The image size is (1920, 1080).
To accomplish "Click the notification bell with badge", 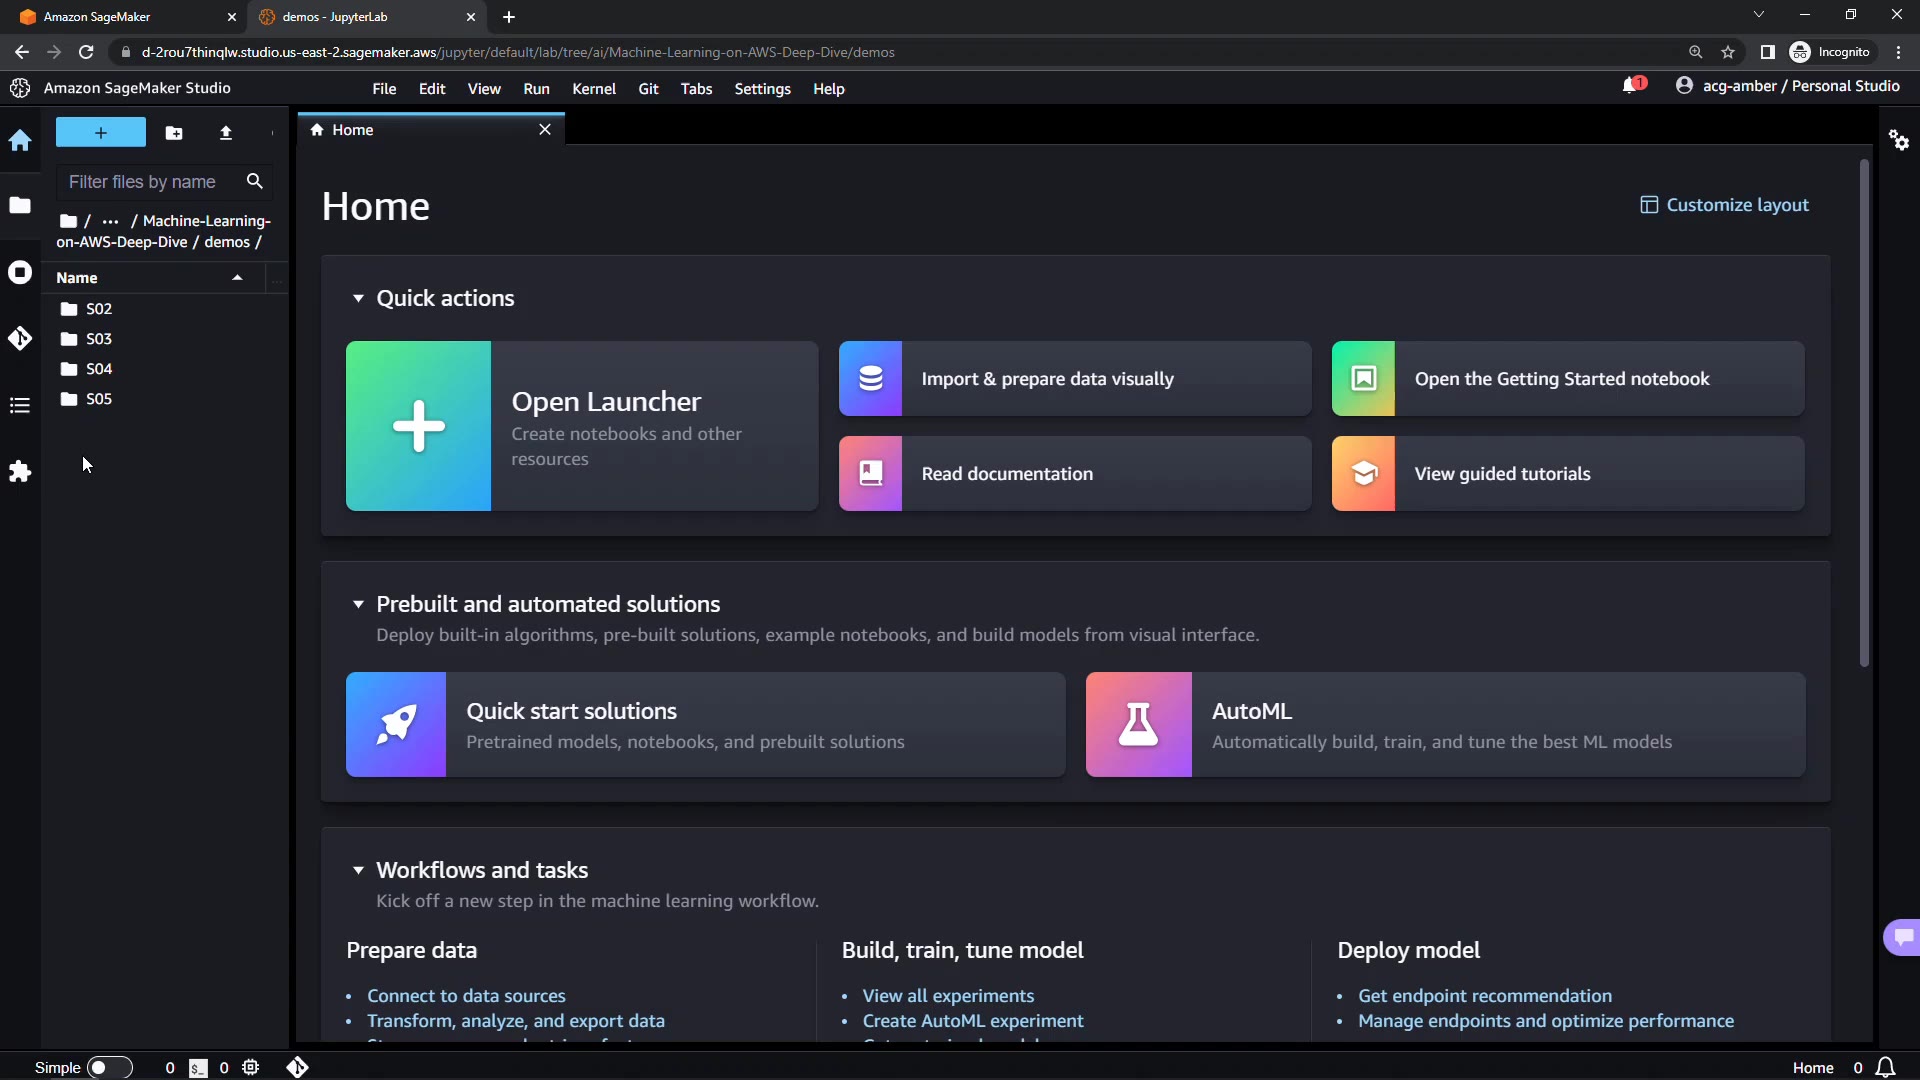I will pos(1632,86).
